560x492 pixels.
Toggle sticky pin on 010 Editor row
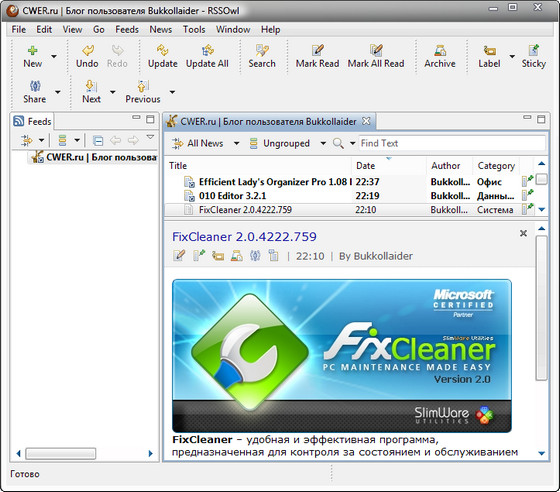pos(528,195)
